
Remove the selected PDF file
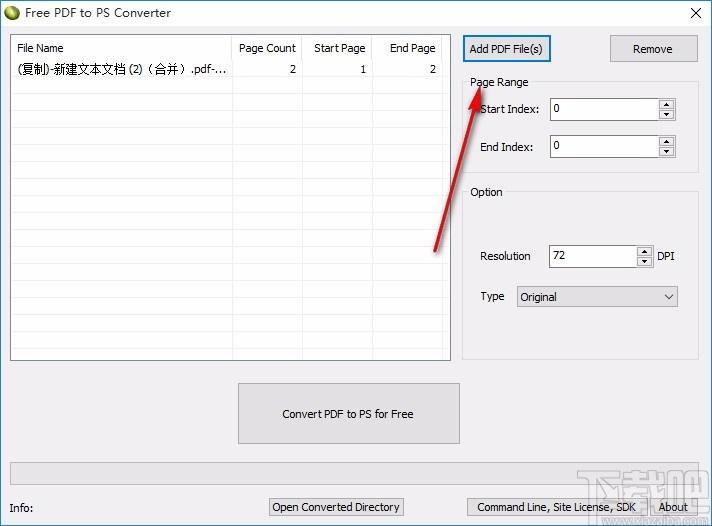pyautogui.click(x=653, y=49)
